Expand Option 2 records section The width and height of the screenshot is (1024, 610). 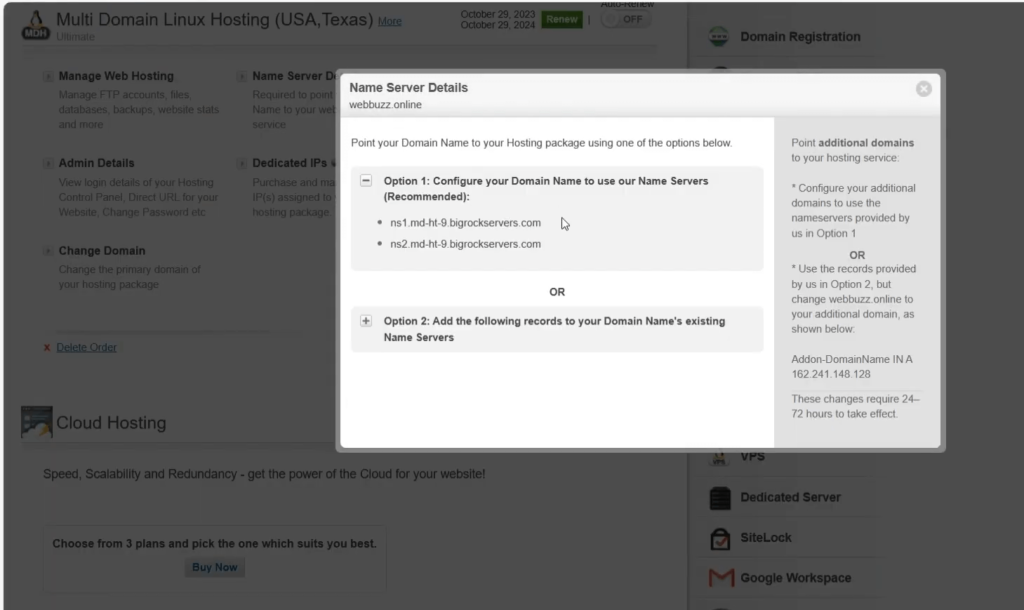[366, 321]
